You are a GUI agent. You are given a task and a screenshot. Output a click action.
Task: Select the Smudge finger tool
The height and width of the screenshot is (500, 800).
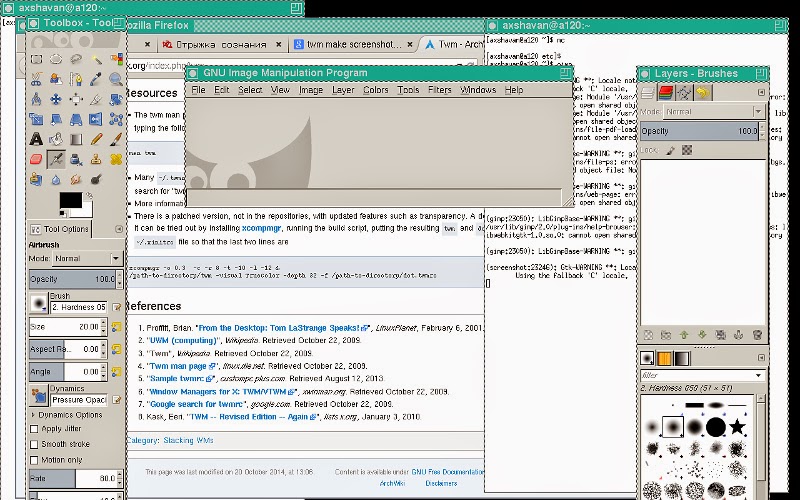click(x=76, y=179)
